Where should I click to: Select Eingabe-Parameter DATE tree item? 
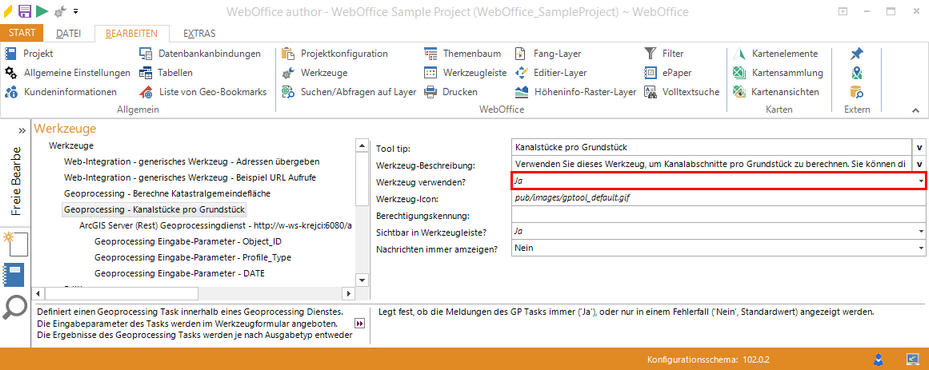pyautogui.click(x=180, y=274)
